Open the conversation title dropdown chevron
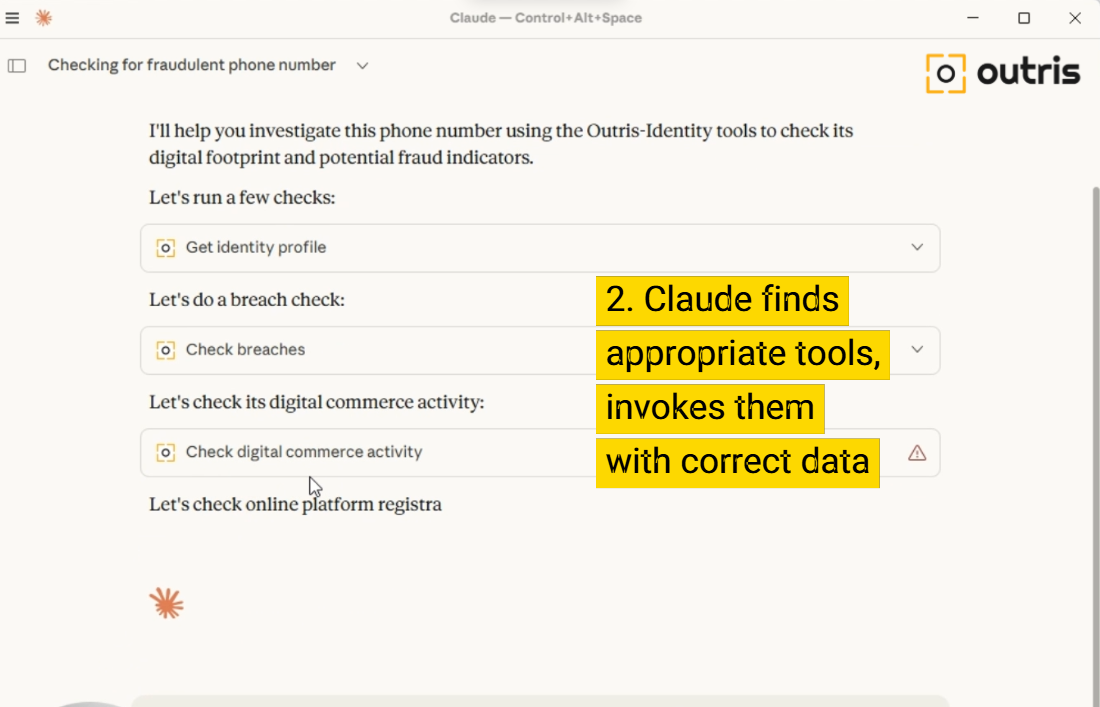The height and width of the screenshot is (707, 1100). [x=361, y=65]
